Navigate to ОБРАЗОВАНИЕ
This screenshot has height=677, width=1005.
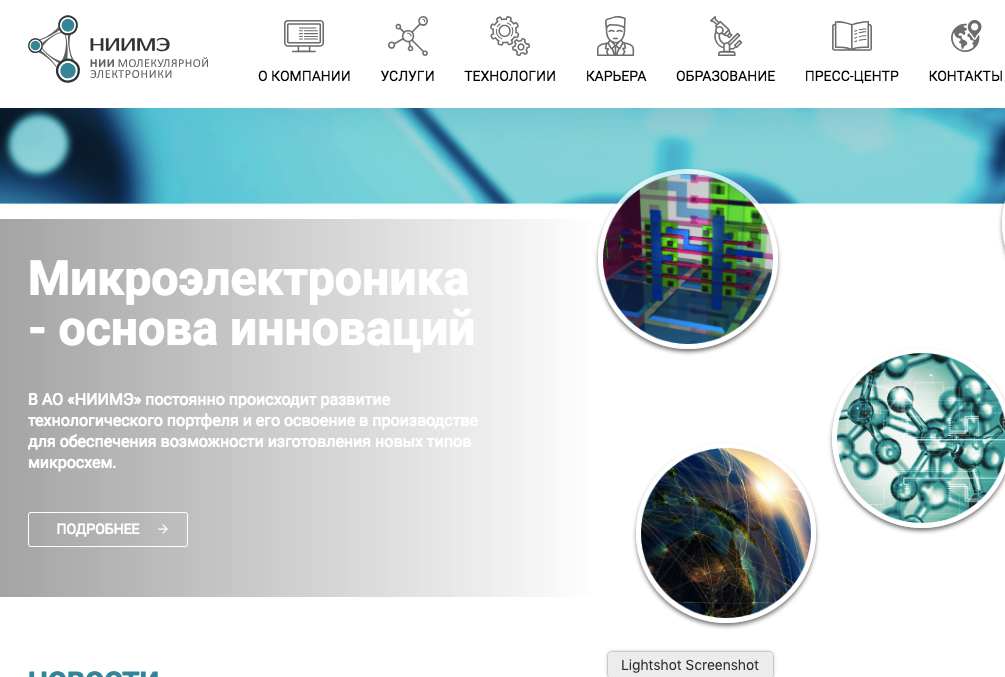[724, 75]
